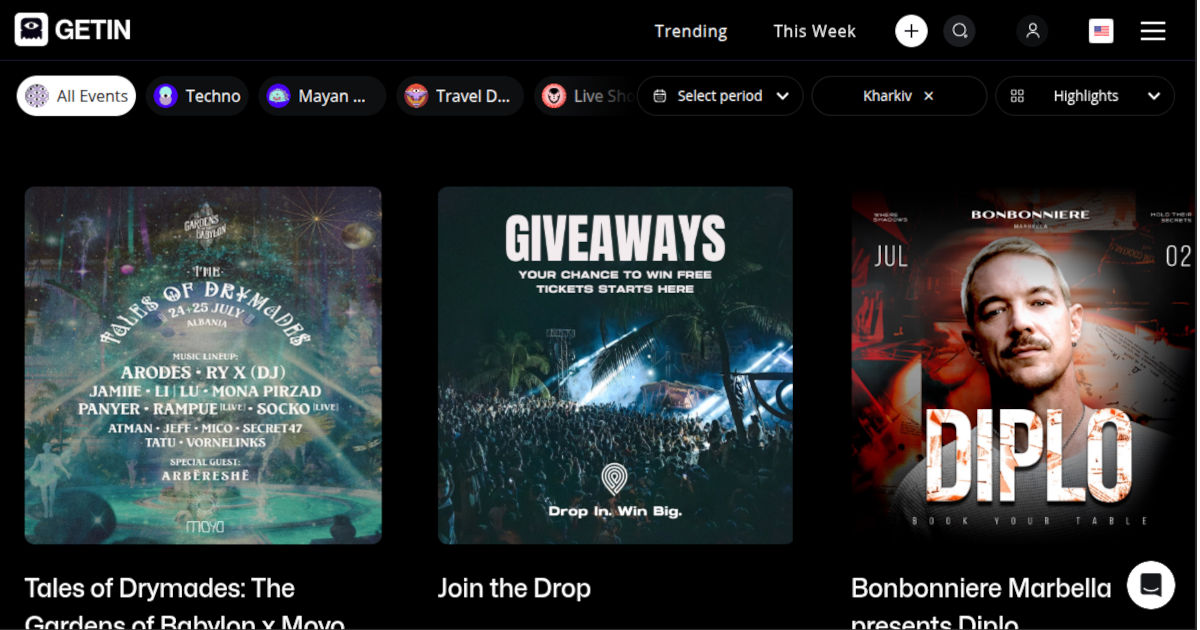Open the Tales of Drymades poster image

point(203,365)
